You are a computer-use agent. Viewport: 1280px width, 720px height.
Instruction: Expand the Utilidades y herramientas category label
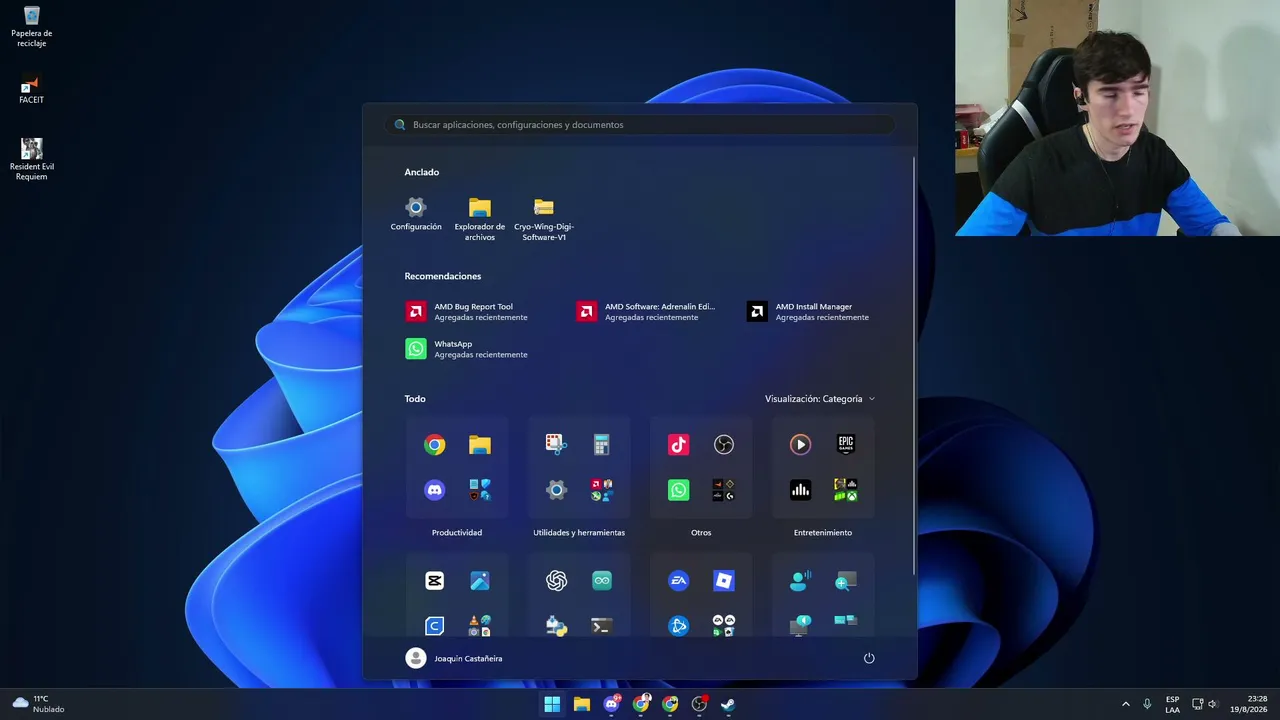(x=579, y=533)
